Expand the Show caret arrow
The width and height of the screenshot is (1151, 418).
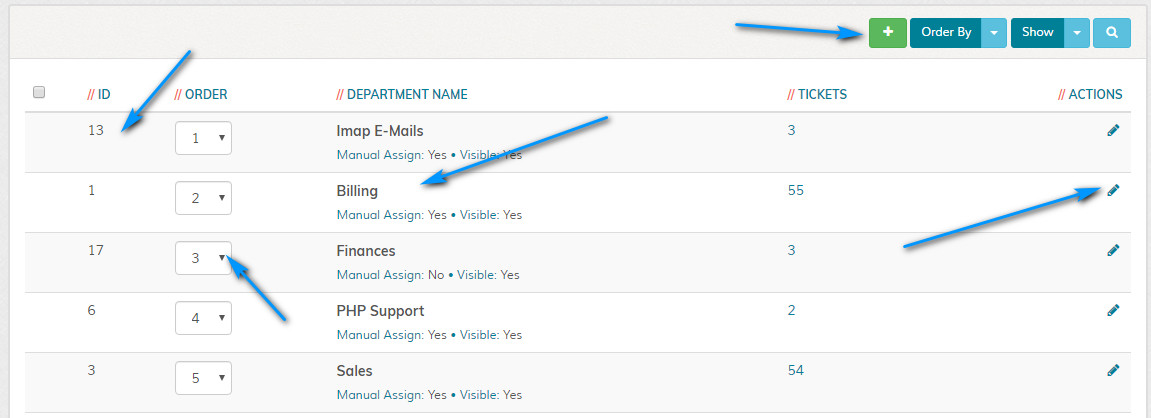(x=1076, y=32)
